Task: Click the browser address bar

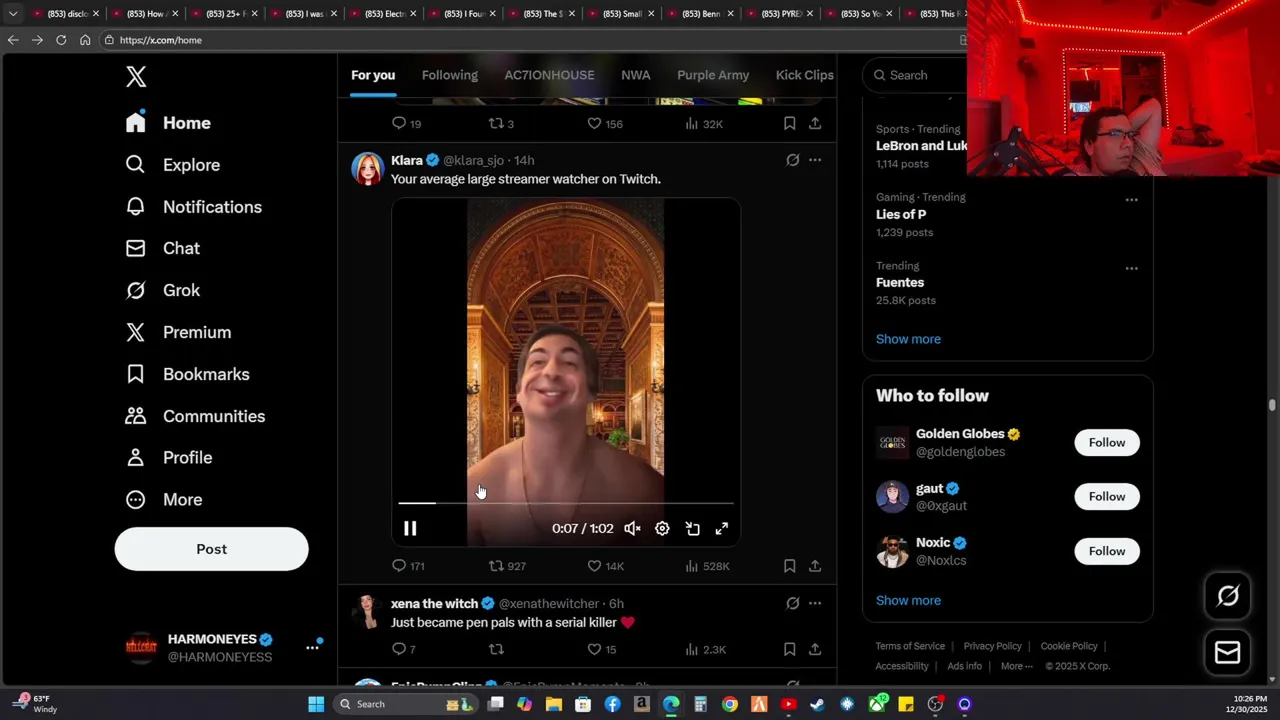Action: pyautogui.click(x=530, y=40)
